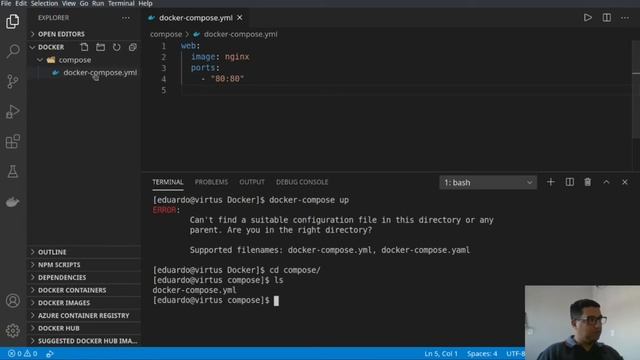640x360 pixels.
Task: Expand the OUTLINE section
Action: click(x=84, y=252)
